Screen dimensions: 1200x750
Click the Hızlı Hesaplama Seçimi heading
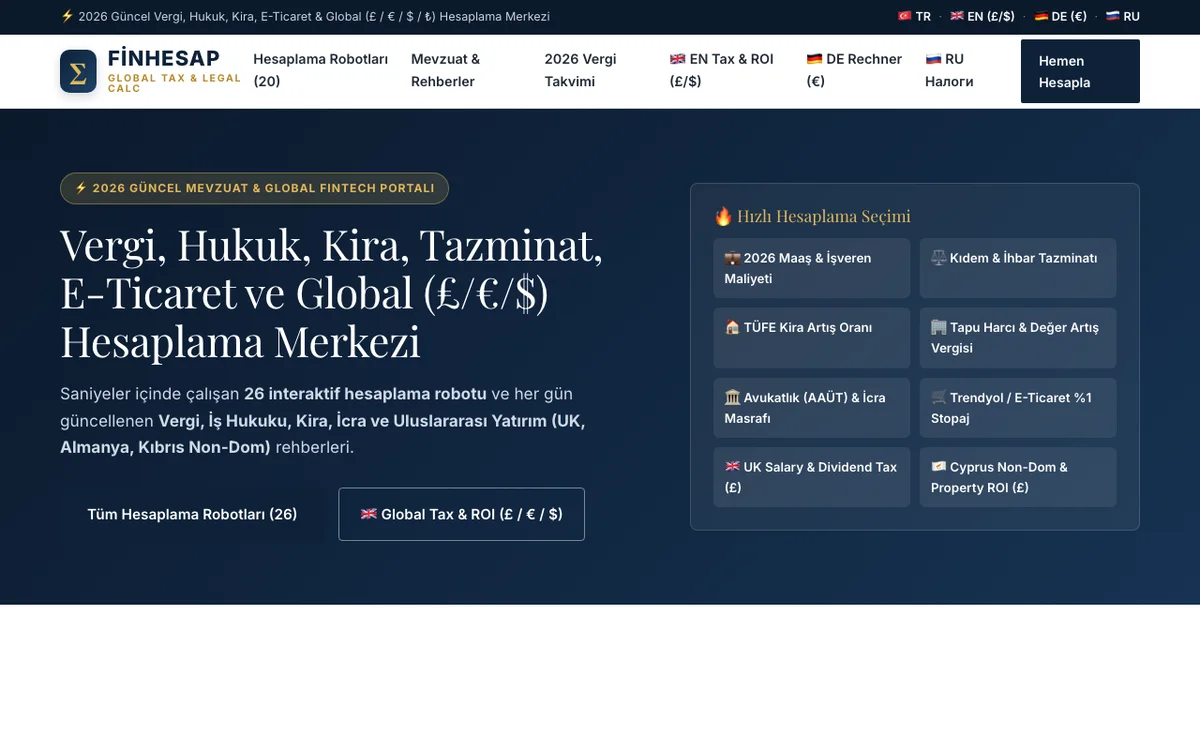point(812,216)
